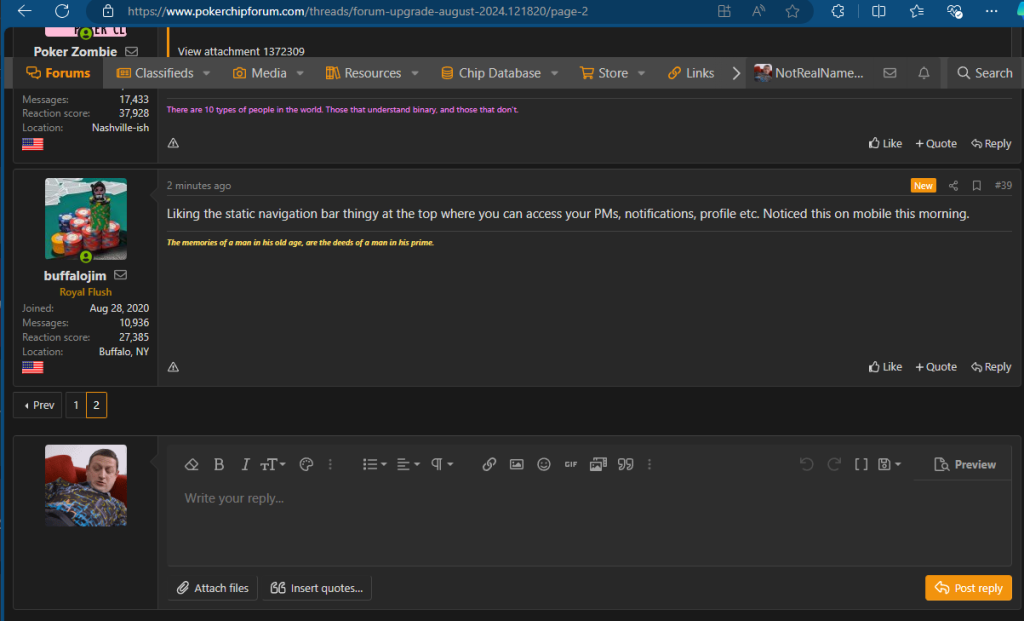Open the notifications bell in the navigation bar
Viewport: 1024px width, 621px height.
click(923, 73)
